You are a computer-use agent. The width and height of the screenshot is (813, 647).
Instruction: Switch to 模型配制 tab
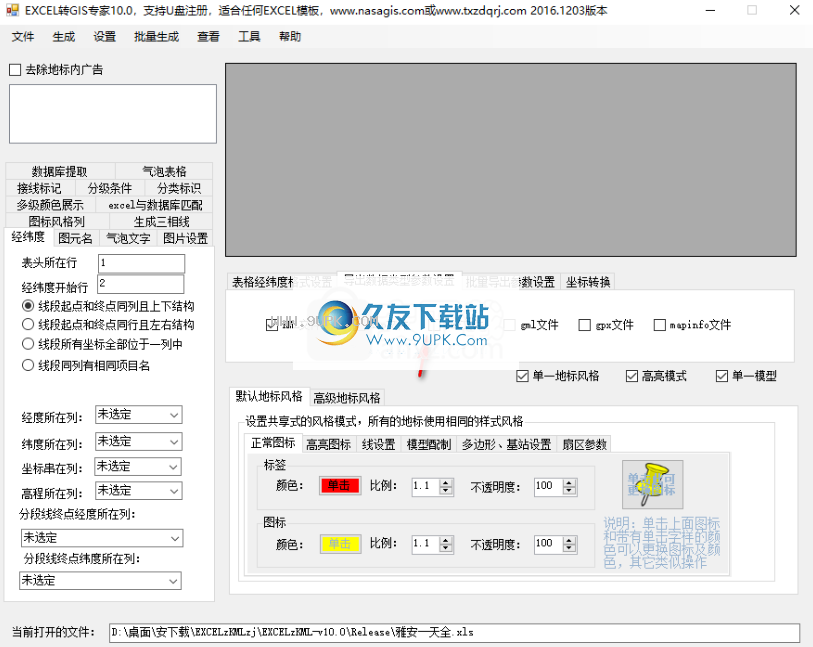(x=429, y=444)
